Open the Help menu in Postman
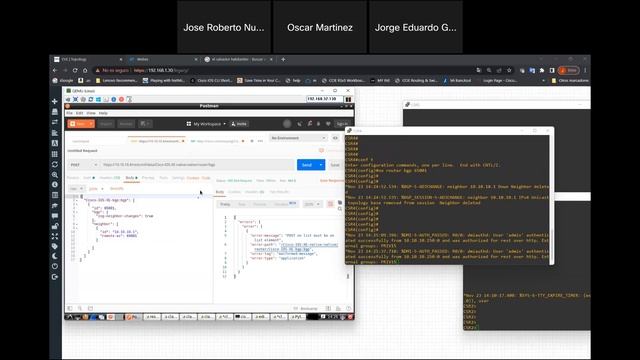The image size is (640, 360). [103, 113]
